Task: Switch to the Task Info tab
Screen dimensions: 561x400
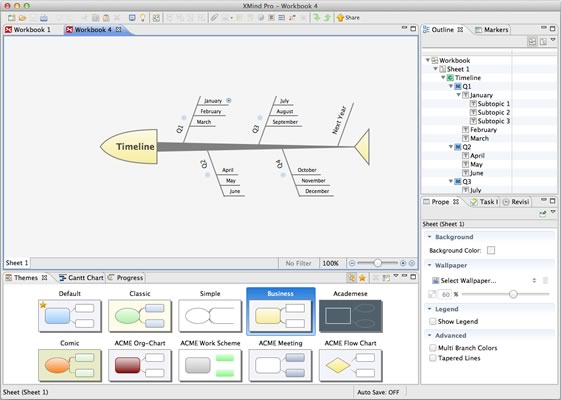Action: coord(484,202)
